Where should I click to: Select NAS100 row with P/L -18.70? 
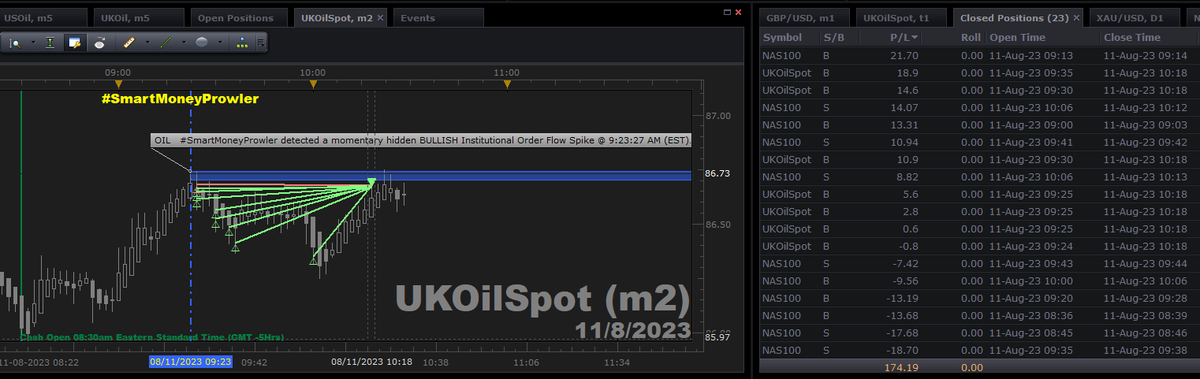(x=979, y=351)
